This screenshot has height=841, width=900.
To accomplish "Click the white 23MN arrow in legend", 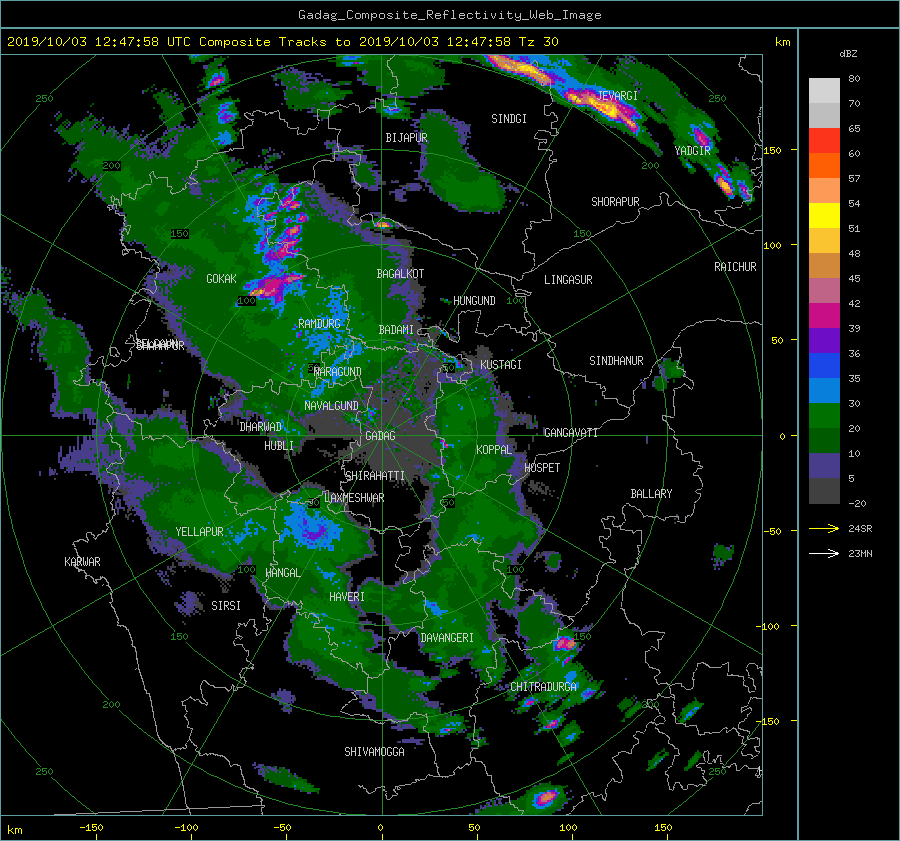I will coord(824,554).
